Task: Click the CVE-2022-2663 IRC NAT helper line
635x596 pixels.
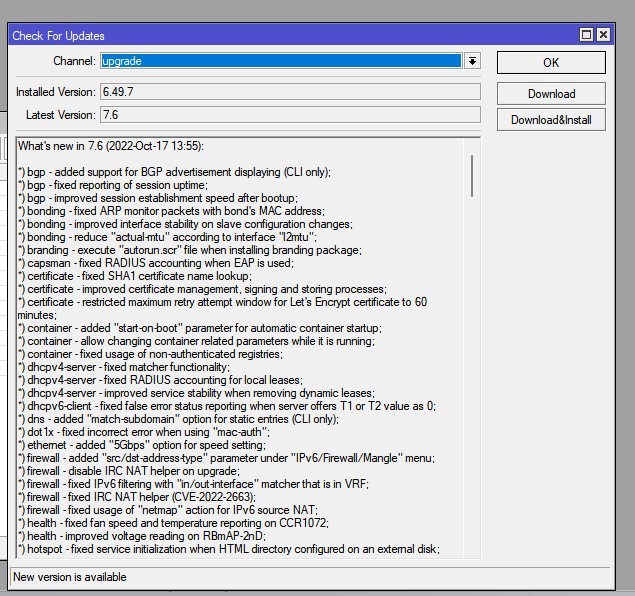Action: click(137, 497)
